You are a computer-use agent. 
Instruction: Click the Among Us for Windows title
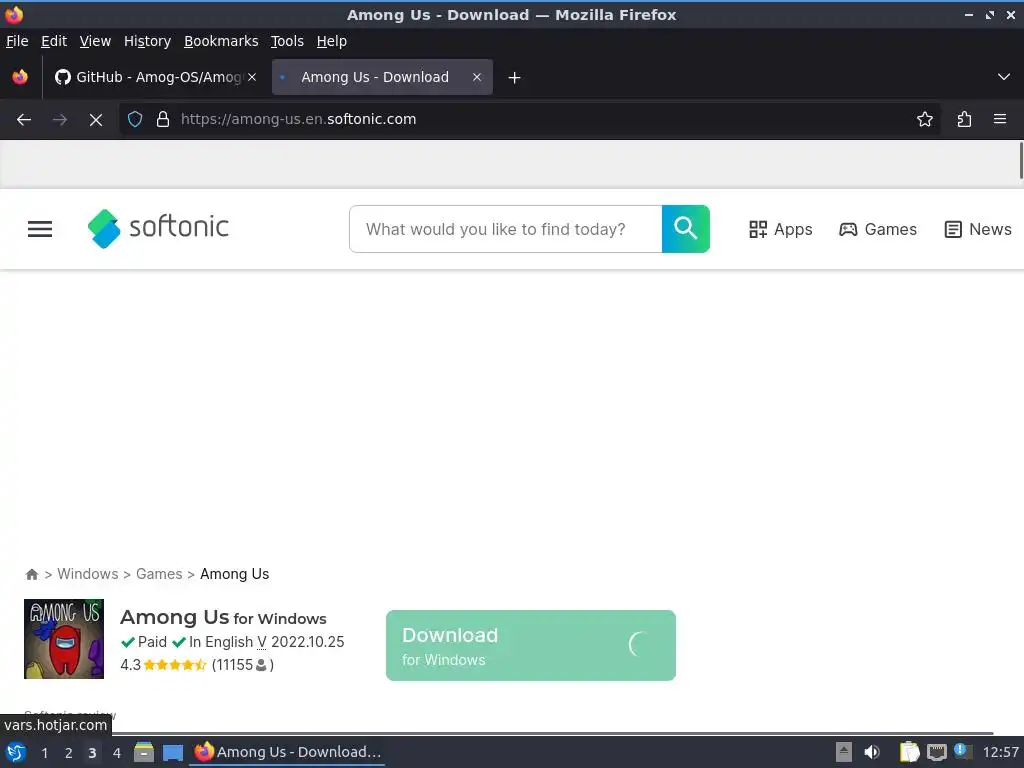(x=223, y=617)
